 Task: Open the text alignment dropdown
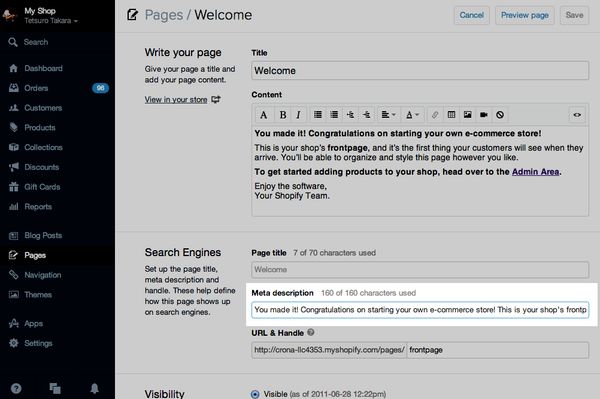point(388,115)
